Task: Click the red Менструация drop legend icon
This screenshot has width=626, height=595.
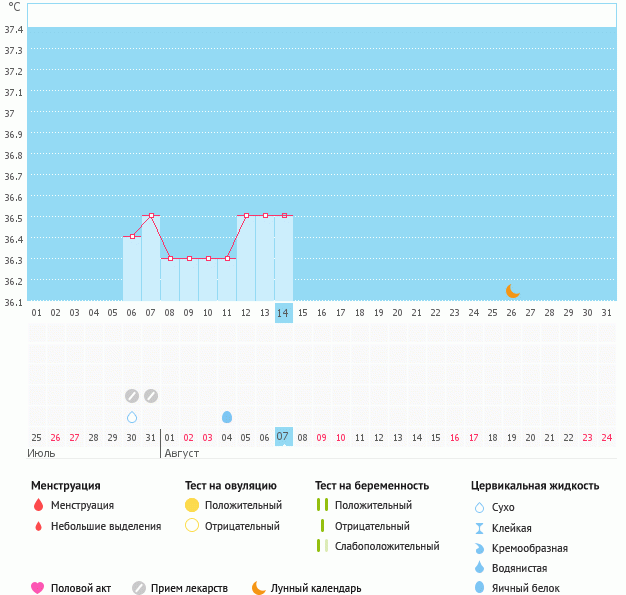Action: pyautogui.click(x=38, y=505)
